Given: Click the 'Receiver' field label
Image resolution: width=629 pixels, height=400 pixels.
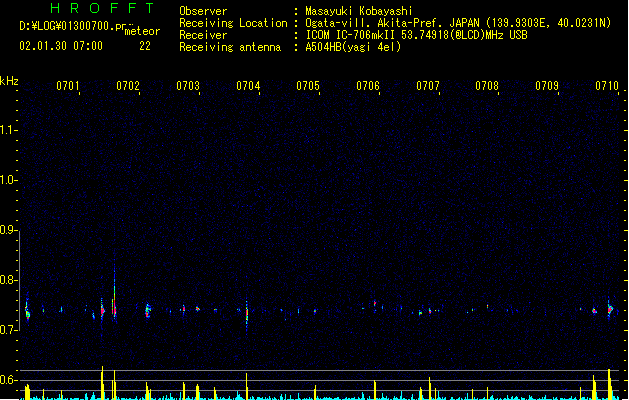Looking at the screenshot, I should [203, 35].
